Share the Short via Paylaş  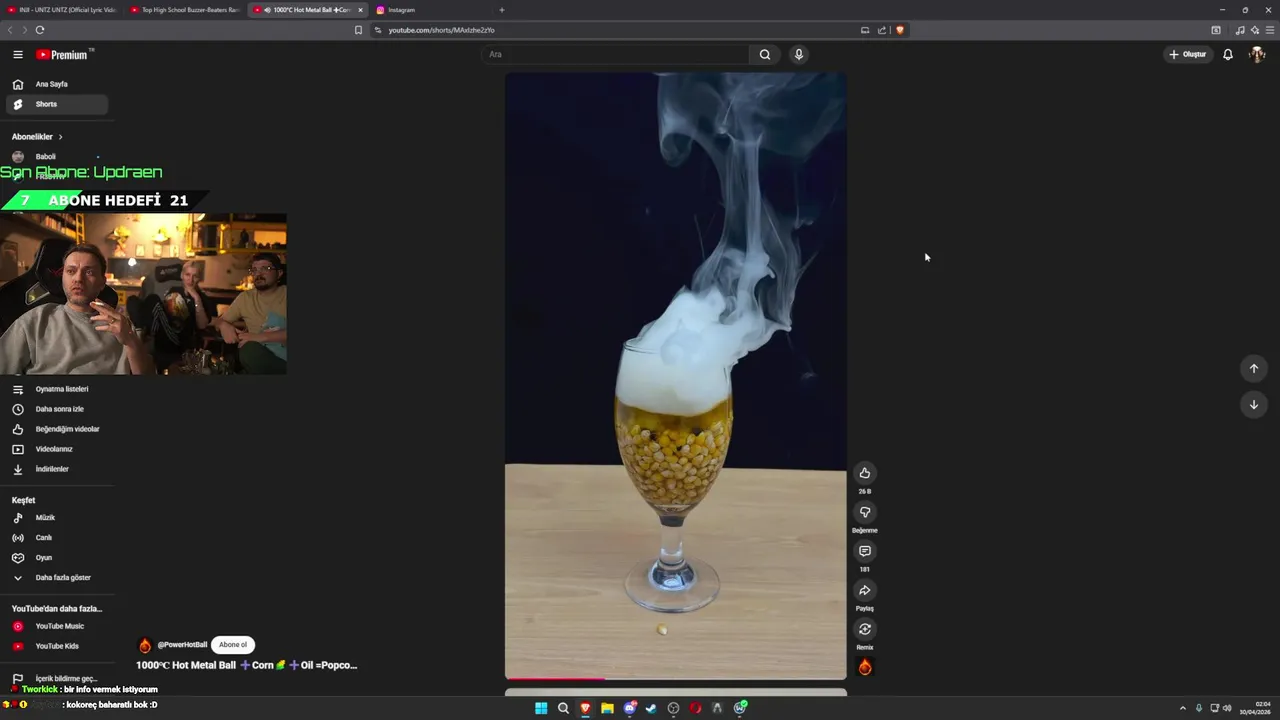[x=865, y=590]
